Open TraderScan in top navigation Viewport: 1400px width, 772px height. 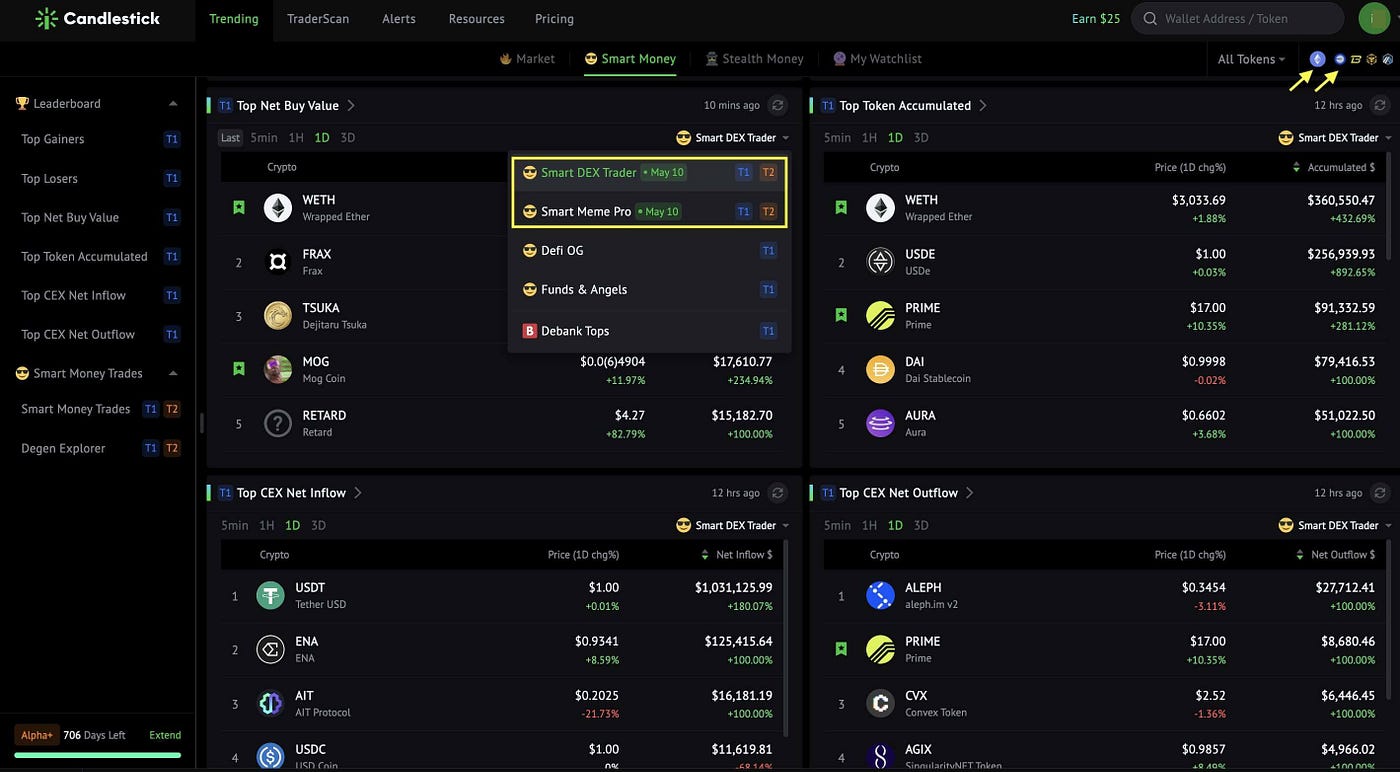click(x=318, y=18)
